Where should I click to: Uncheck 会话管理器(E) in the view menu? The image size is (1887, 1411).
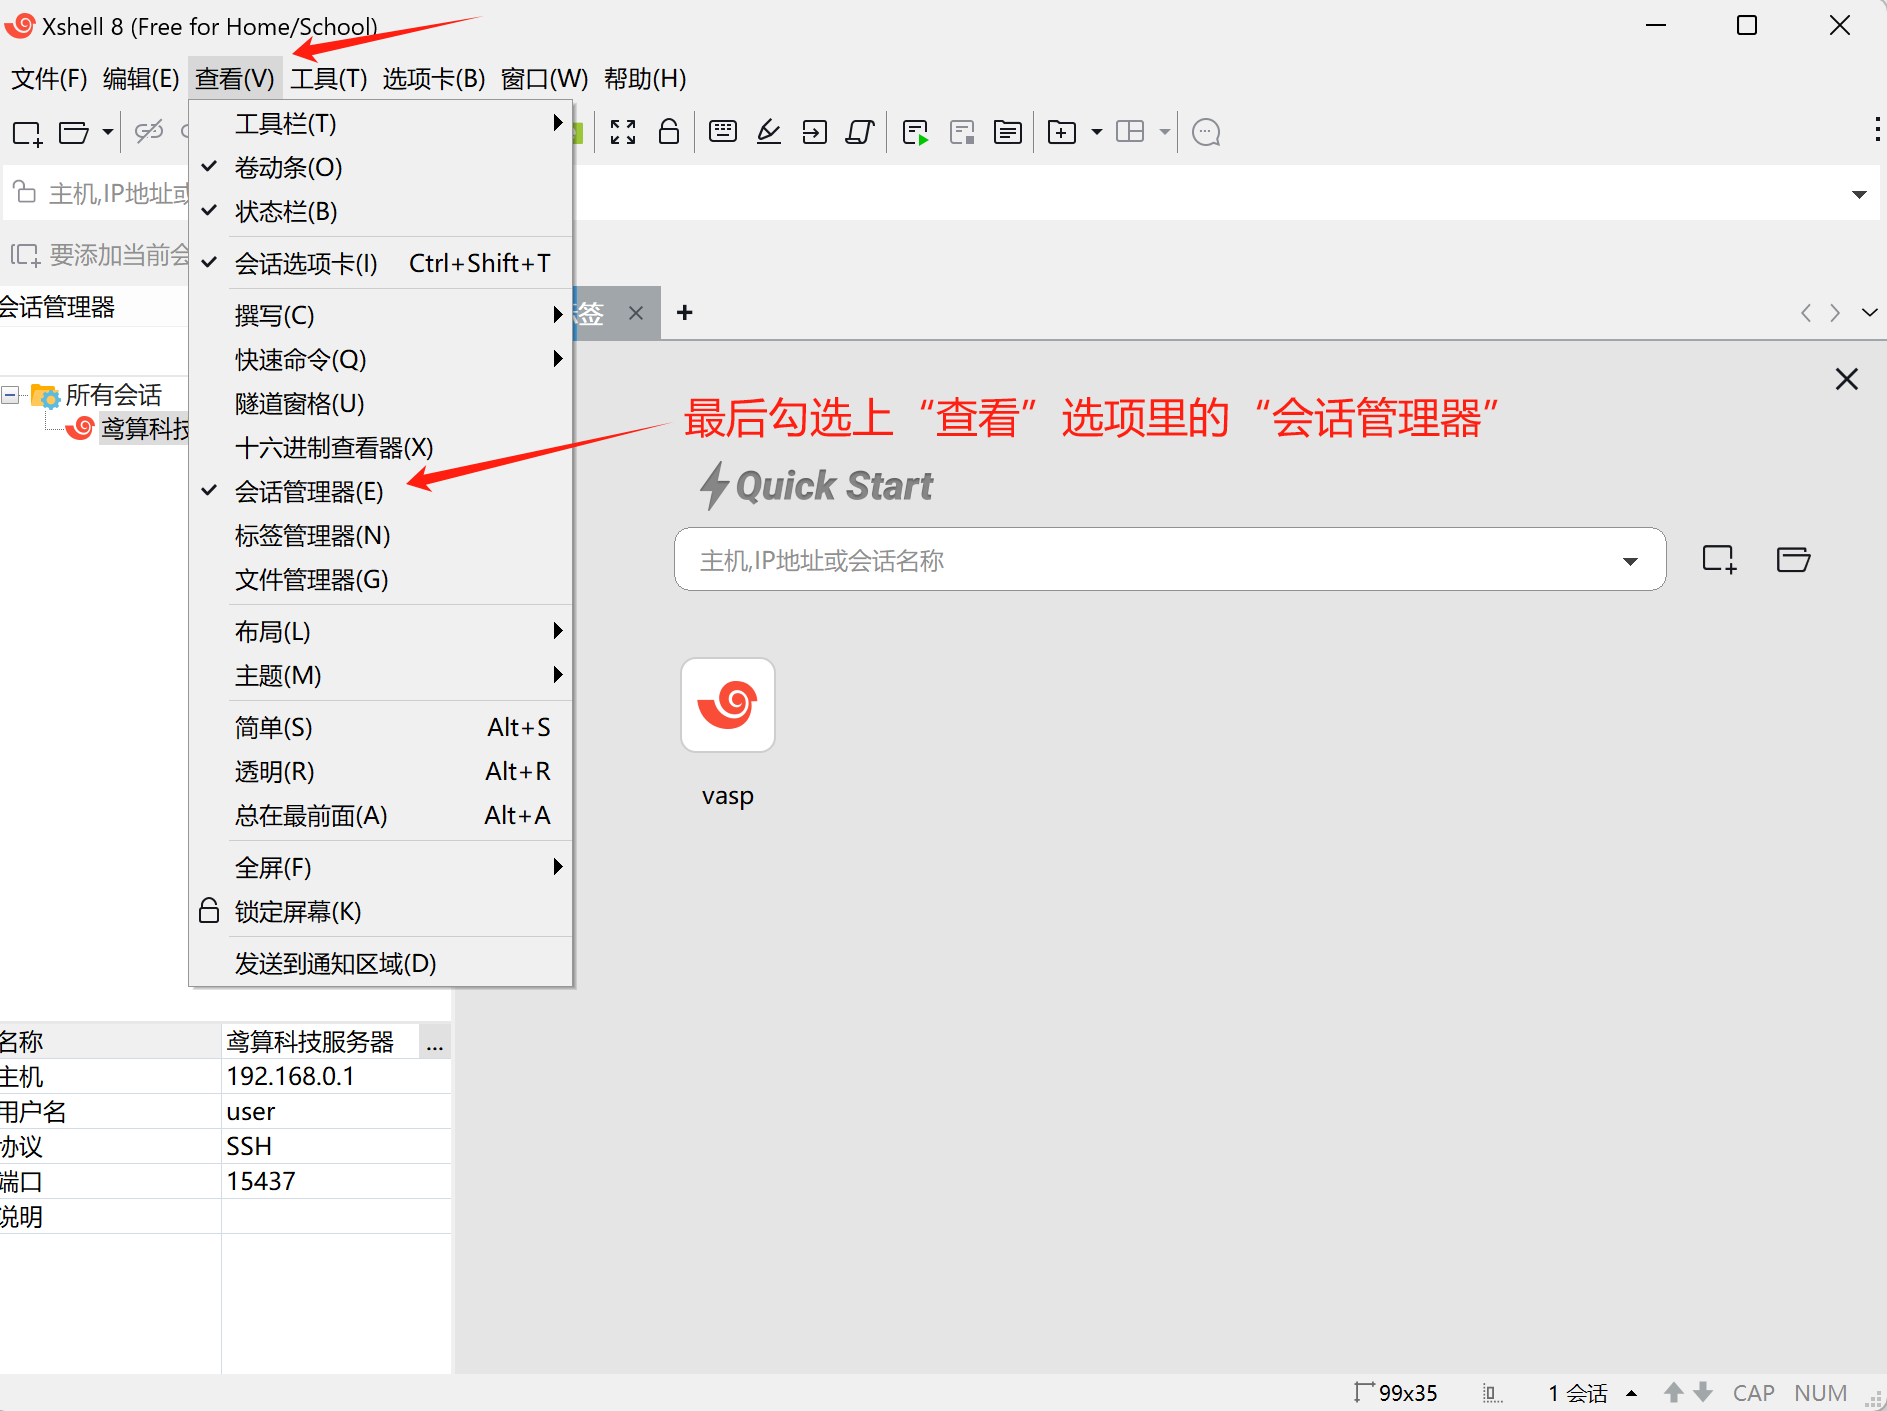pos(309,492)
